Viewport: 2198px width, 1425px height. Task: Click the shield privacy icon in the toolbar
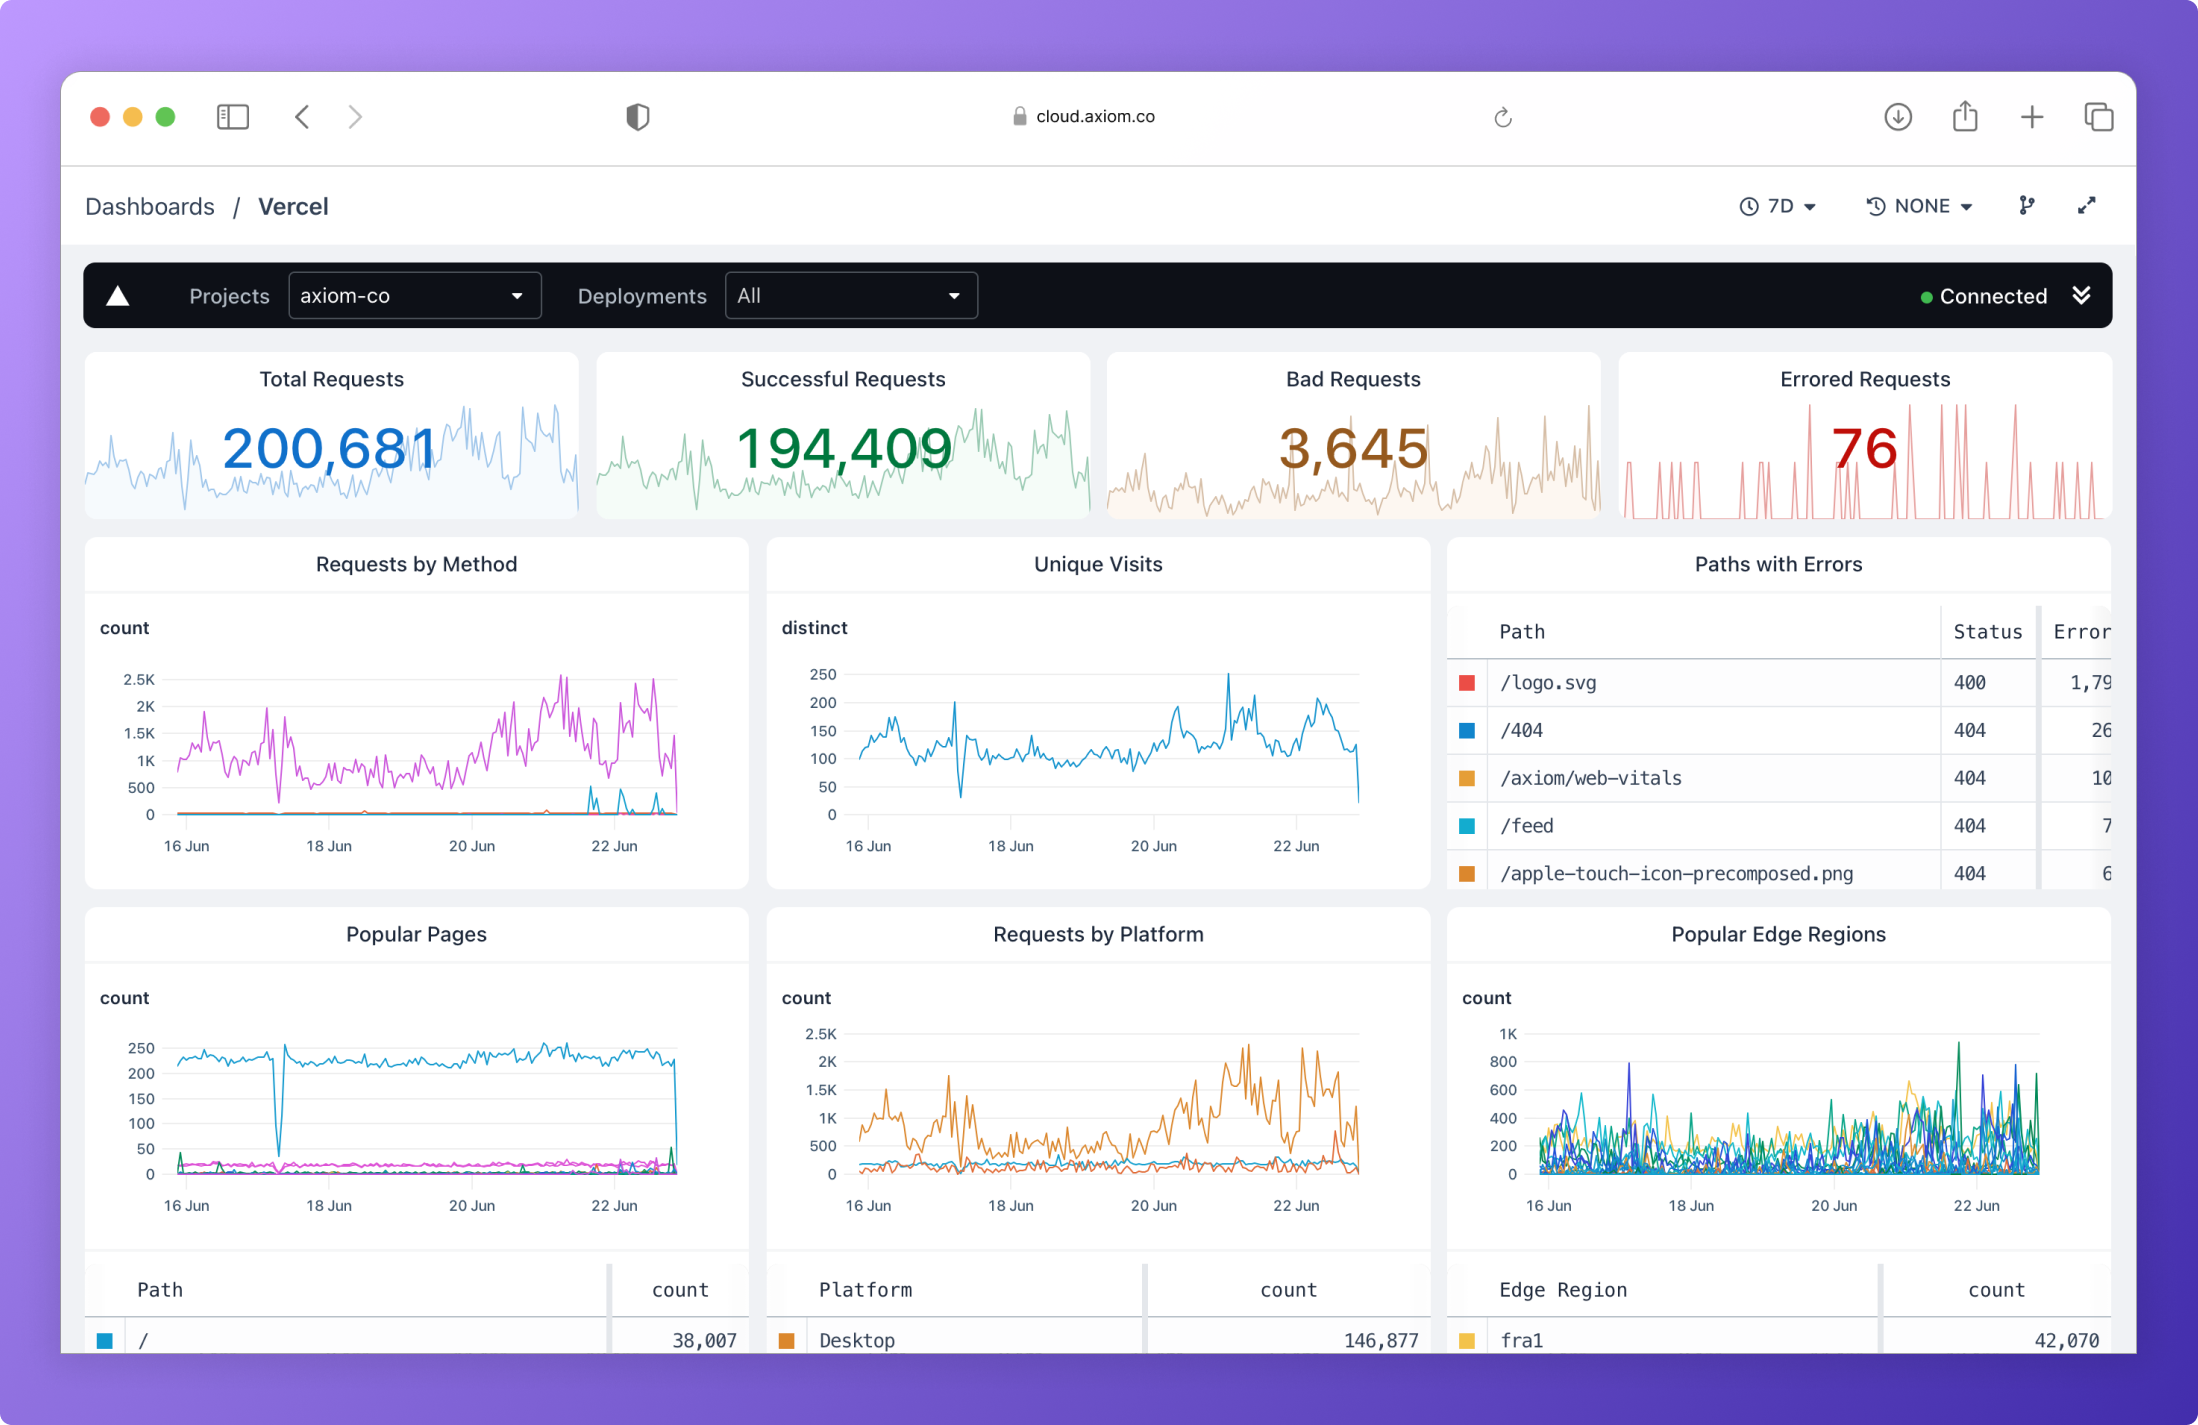point(637,117)
